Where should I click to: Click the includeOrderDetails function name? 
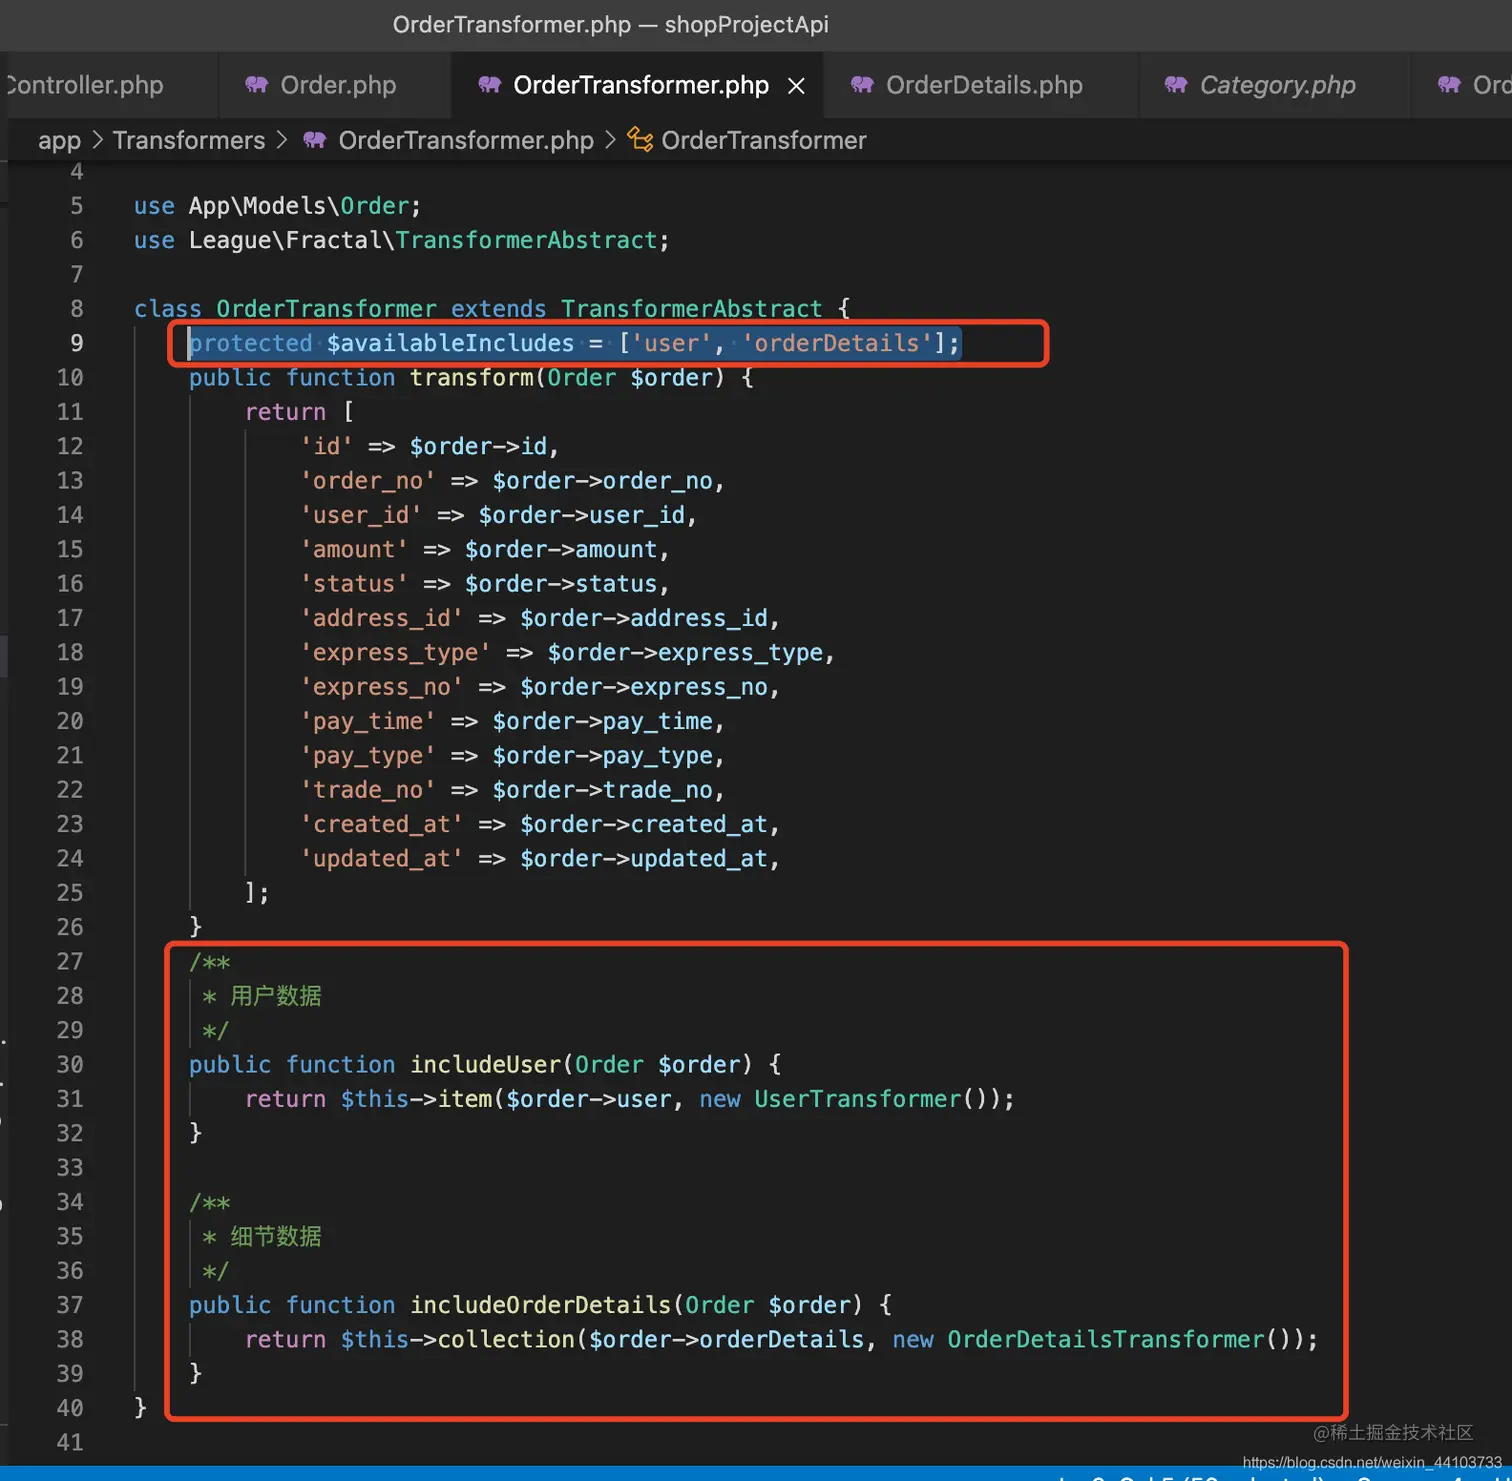540,1305
